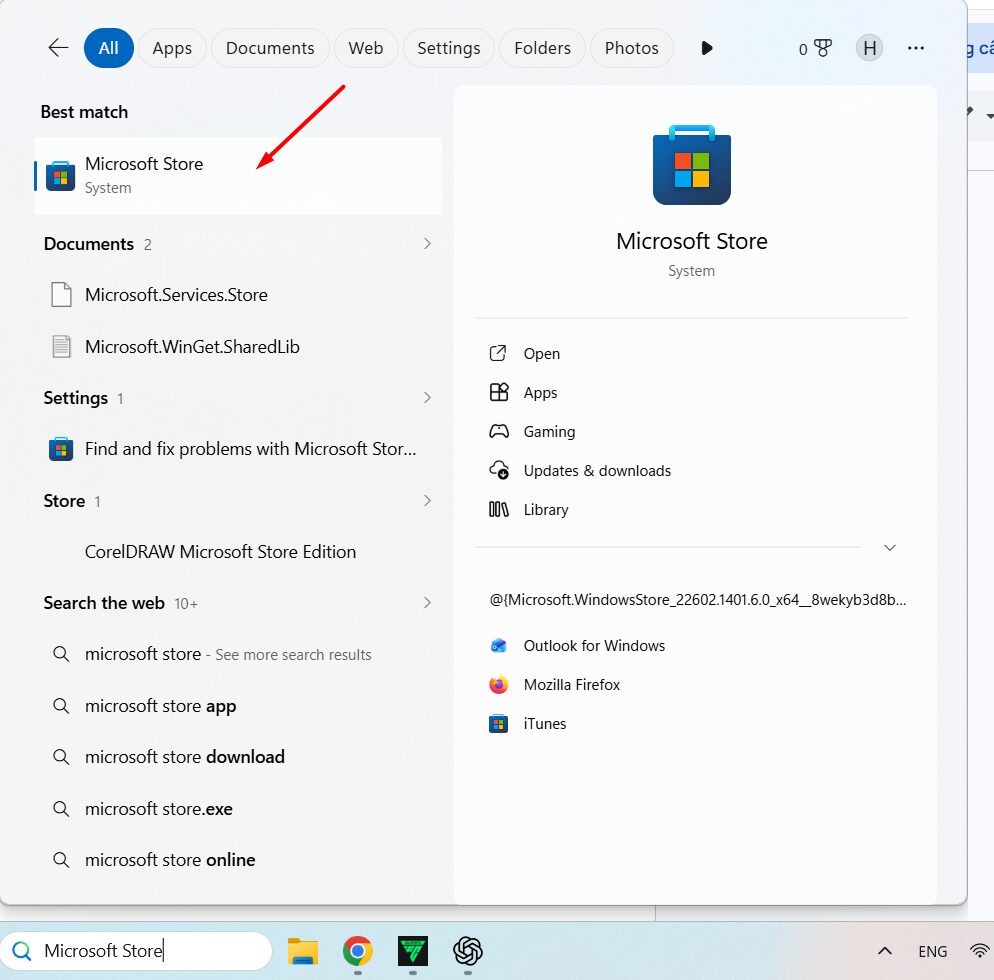Viewport: 994px width, 980px height.
Task: Click the Microsoft.WindowsStore package identifier text
Action: pos(697,600)
